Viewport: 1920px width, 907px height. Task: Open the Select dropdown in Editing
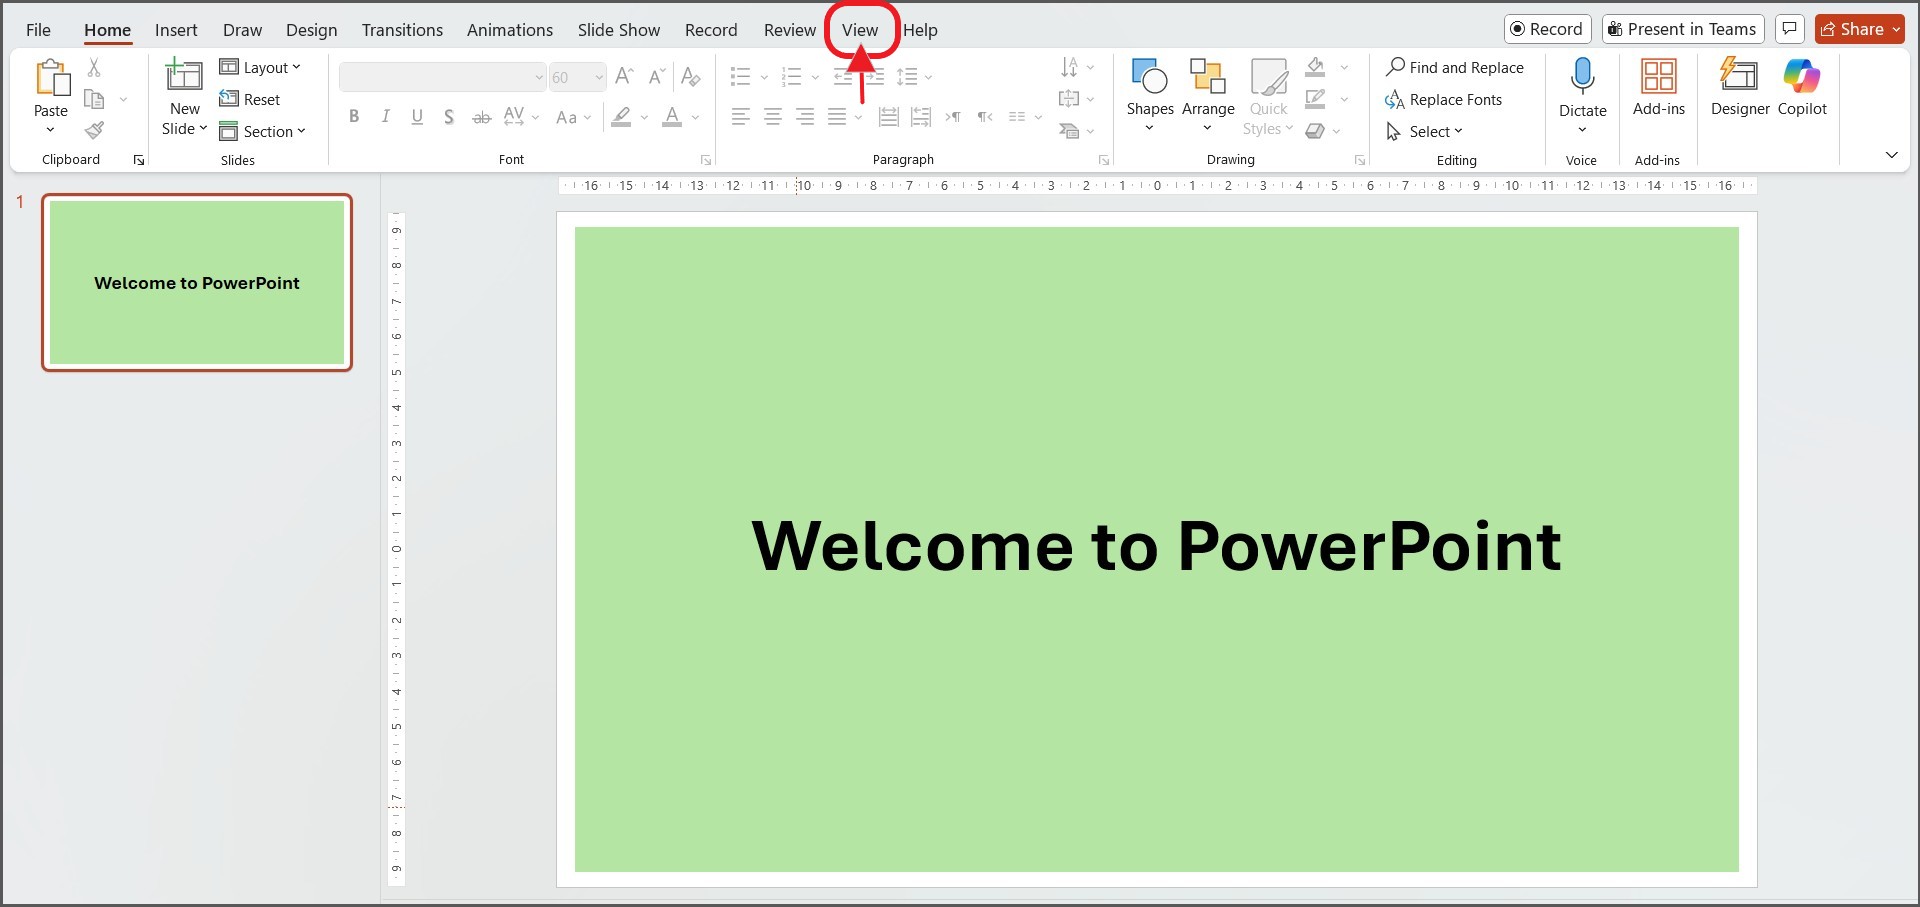pos(1425,131)
